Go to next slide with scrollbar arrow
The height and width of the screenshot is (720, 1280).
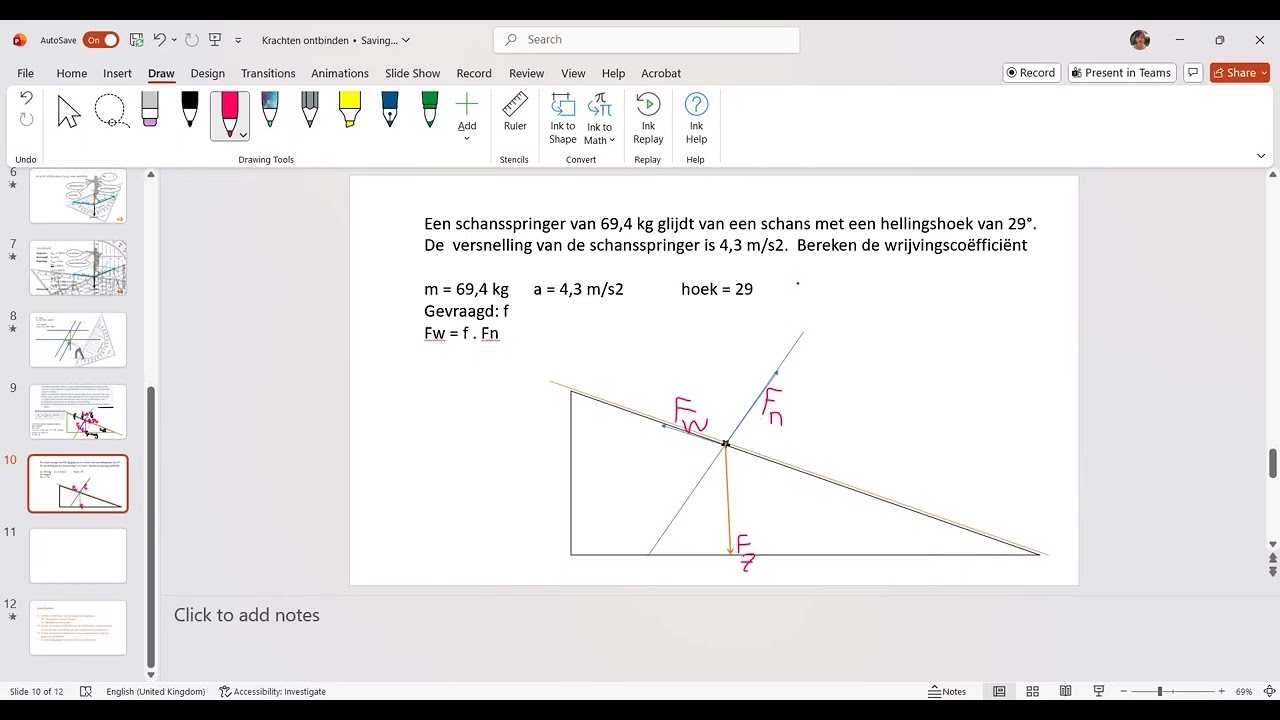(x=1273, y=570)
